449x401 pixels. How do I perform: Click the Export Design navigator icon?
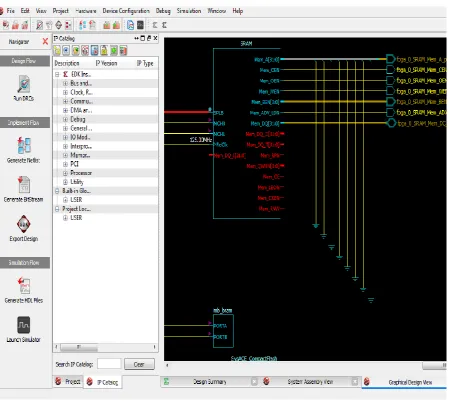(24, 224)
